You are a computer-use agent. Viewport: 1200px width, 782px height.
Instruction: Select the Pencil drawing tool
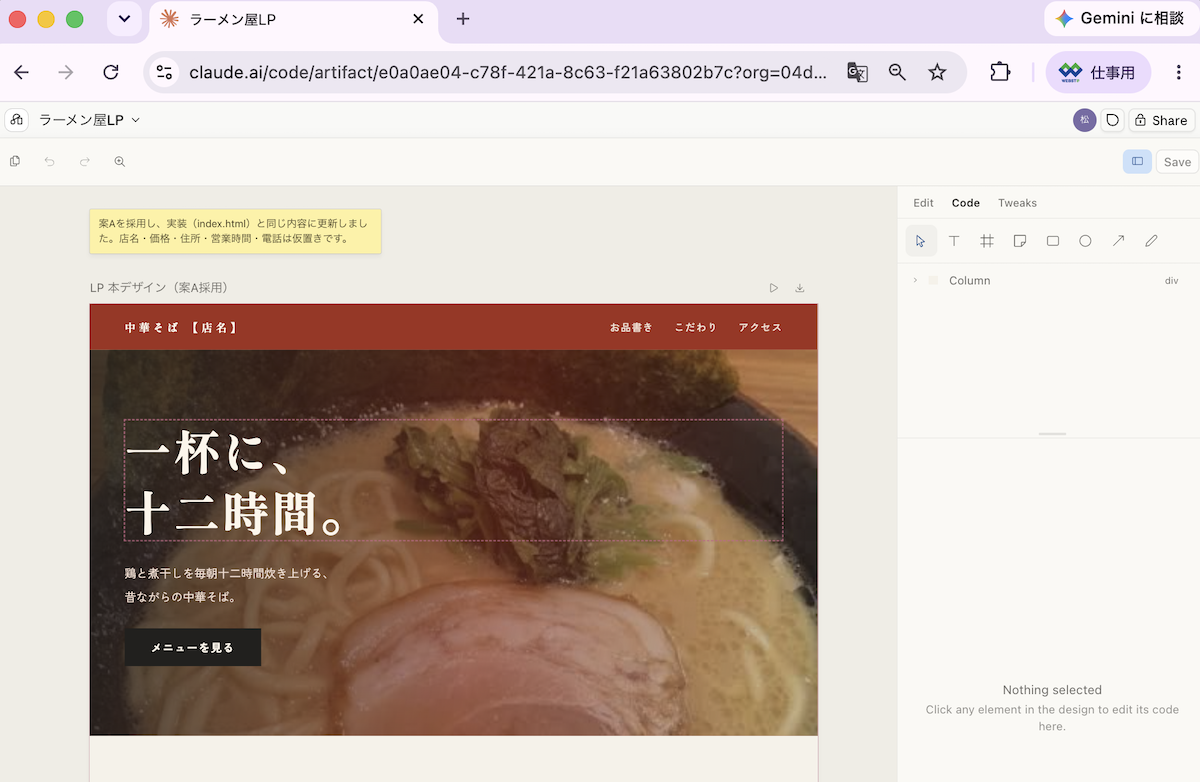tap(1151, 241)
